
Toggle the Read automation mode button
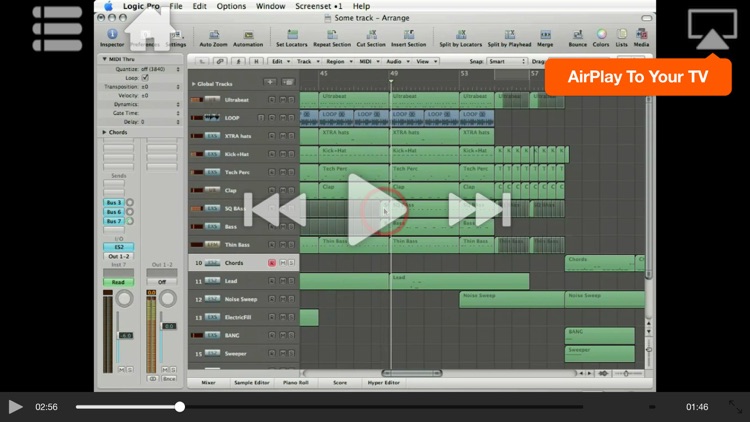coord(118,282)
